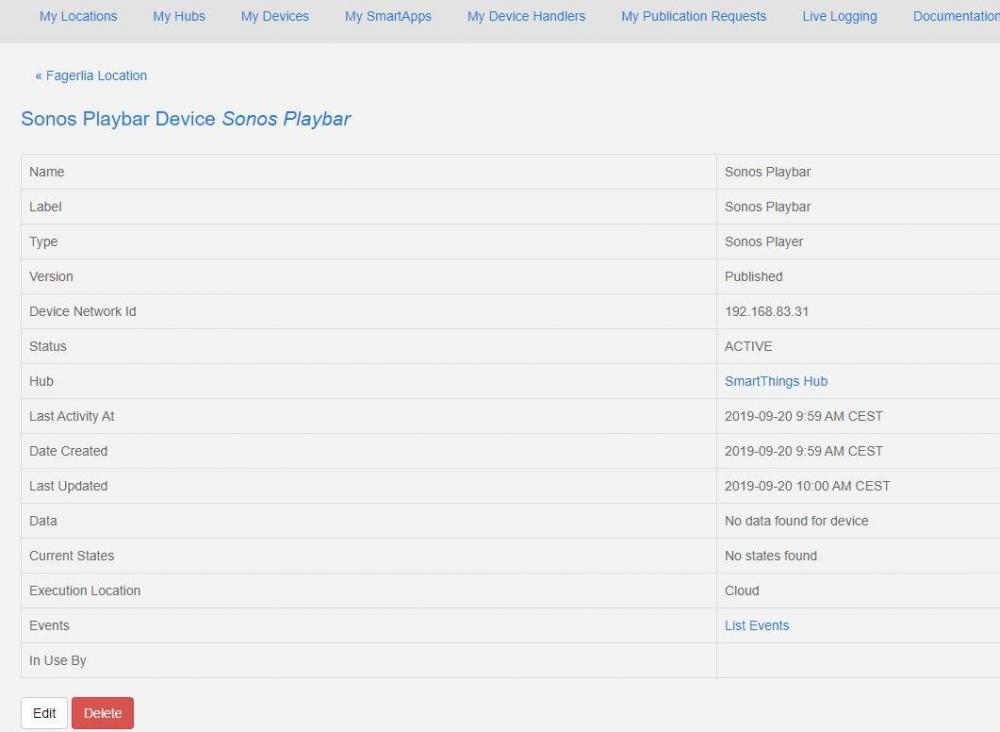Screen dimensions: 1000x732
Task: Click the Sonos Playbar Device page heading
Action: coord(186,119)
